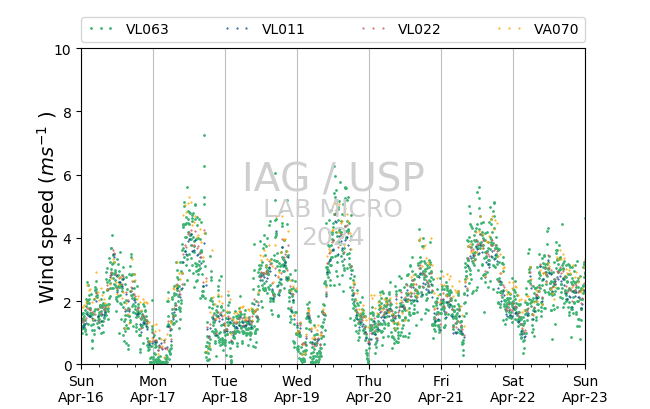
Task: Click the Wind speed y-axis title
Action: pos(46,207)
